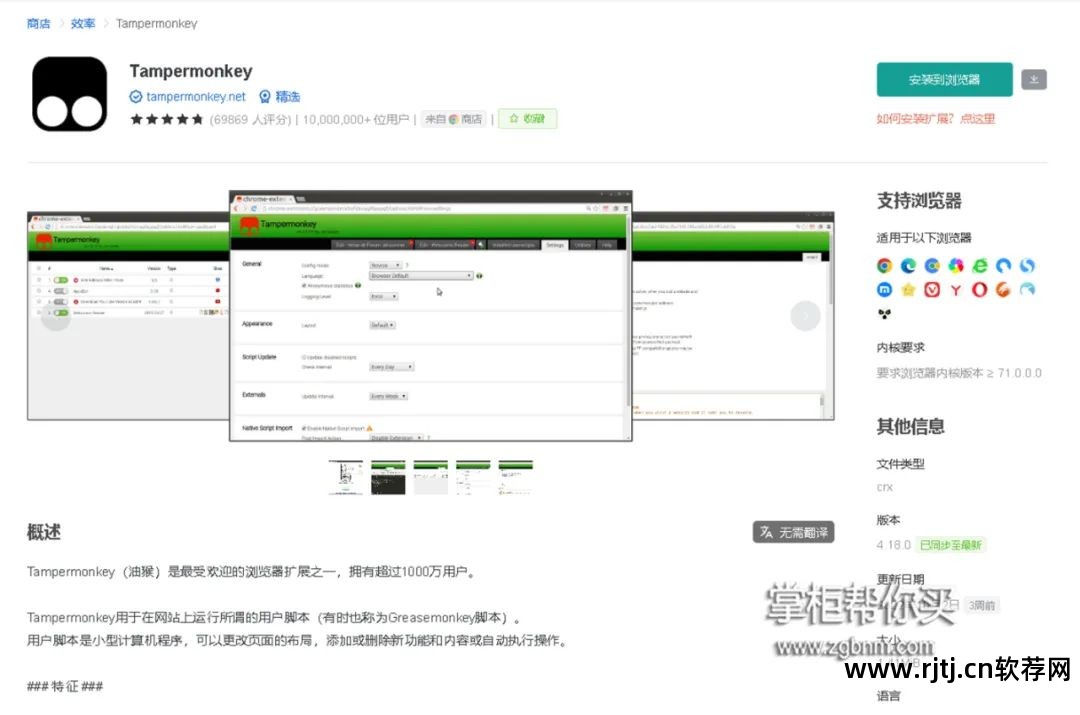The width and height of the screenshot is (1080, 715).
Task: Click the blue Sogou 'S' browser icon
Action: pyautogui.click(x=1027, y=266)
